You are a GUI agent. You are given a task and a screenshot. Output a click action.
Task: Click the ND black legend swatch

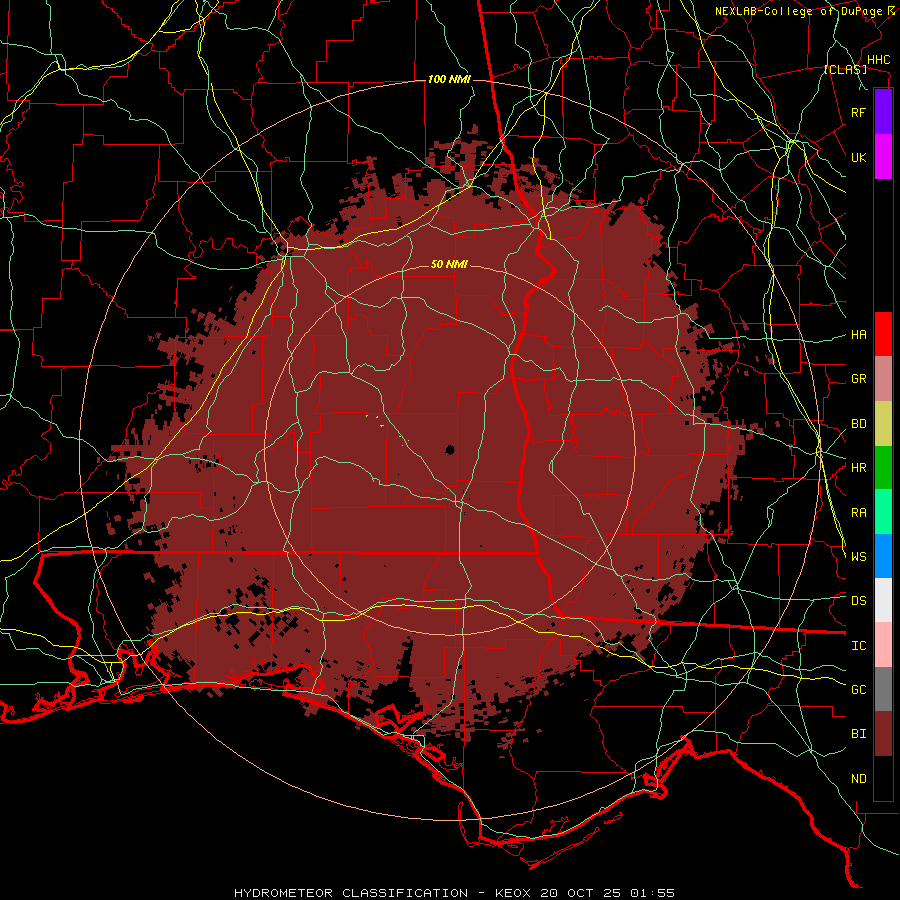[x=883, y=778]
